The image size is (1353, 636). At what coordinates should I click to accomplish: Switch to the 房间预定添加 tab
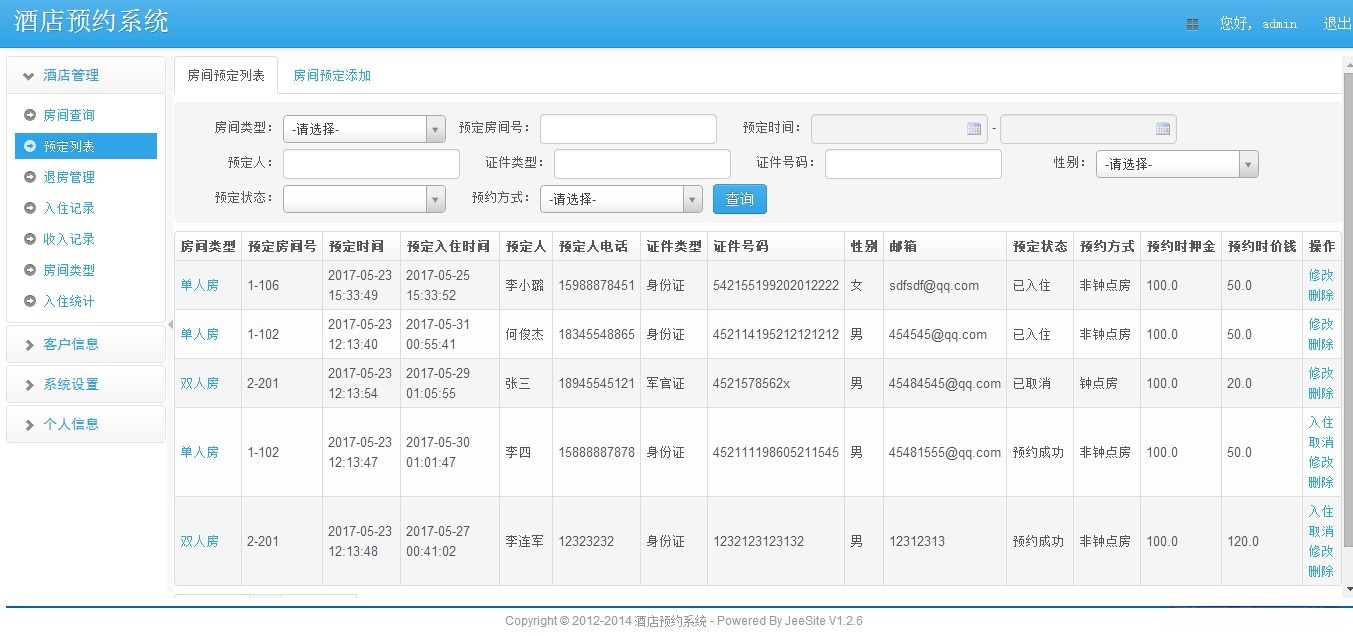point(332,75)
